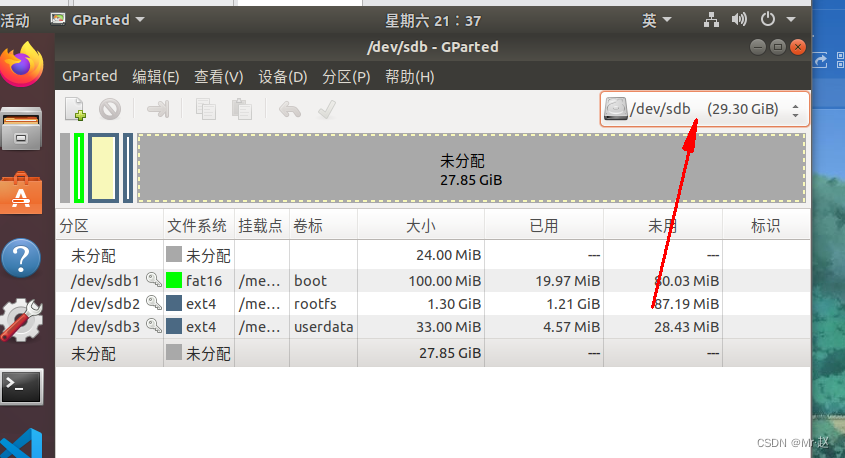Select the yellow-filled ext4 rootfs block
The height and width of the screenshot is (458, 845).
103,168
